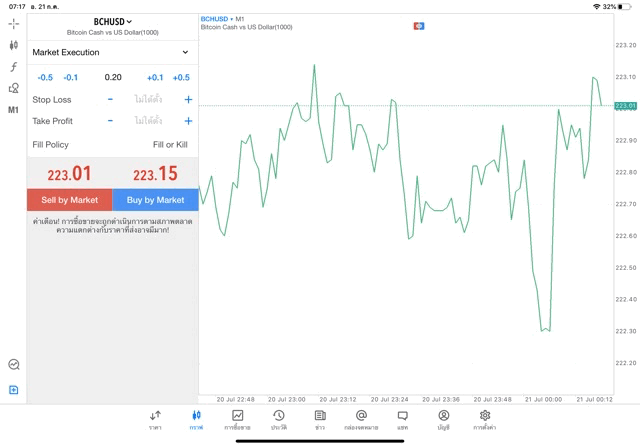Decrease Take Profit with minus button
Screen dimensions: 640x447
click(x=110, y=121)
